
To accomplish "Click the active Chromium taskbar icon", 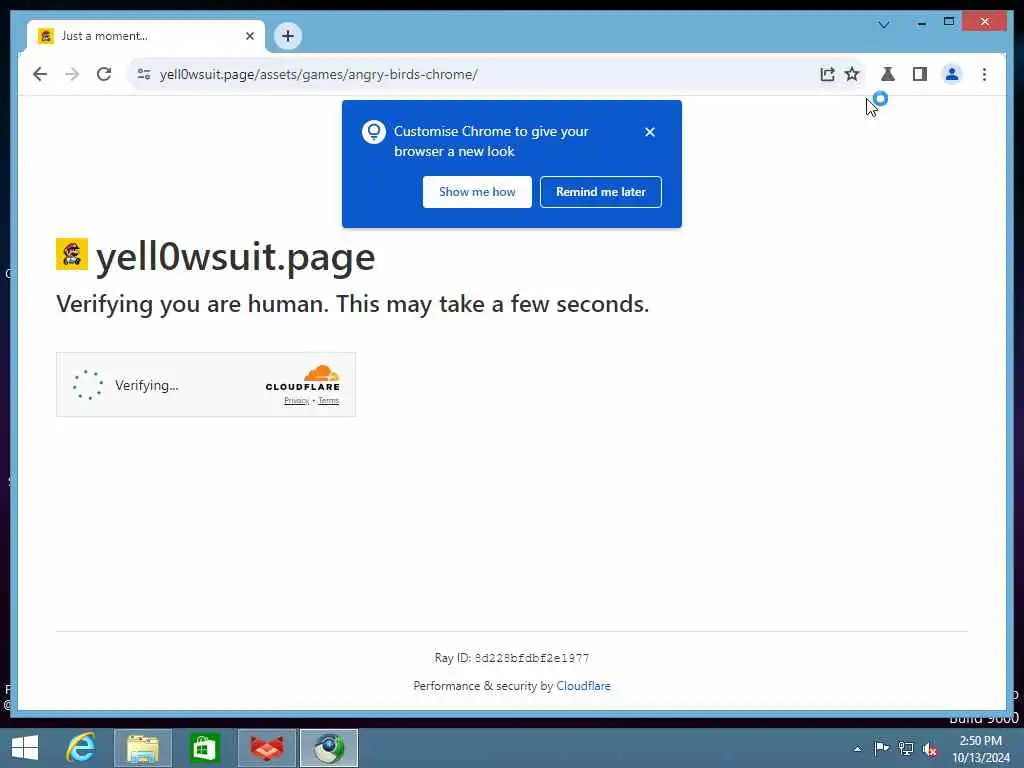I will coord(329,748).
